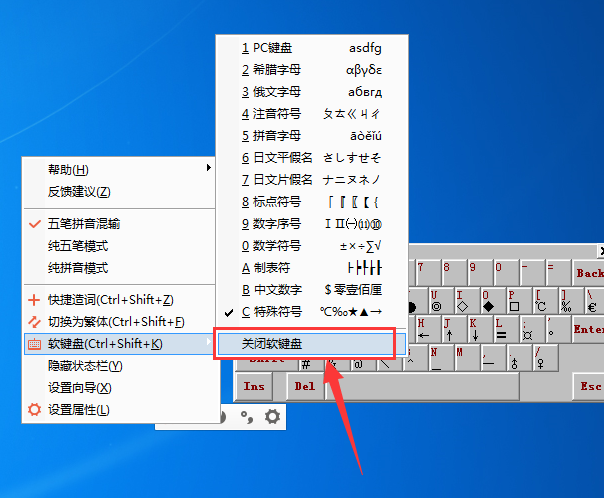Click the punctuation icon on the IME status bar

pyautogui.click(x=247, y=417)
